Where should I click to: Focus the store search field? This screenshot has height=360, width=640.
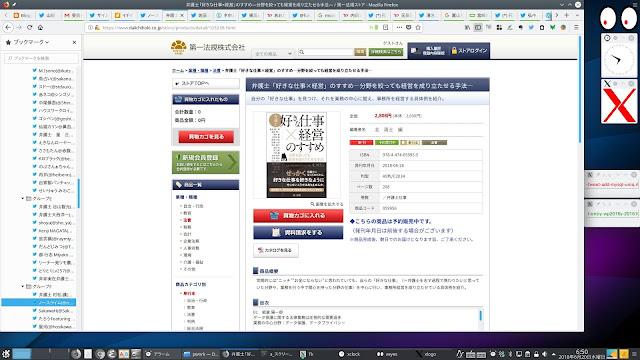coord(326,52)
